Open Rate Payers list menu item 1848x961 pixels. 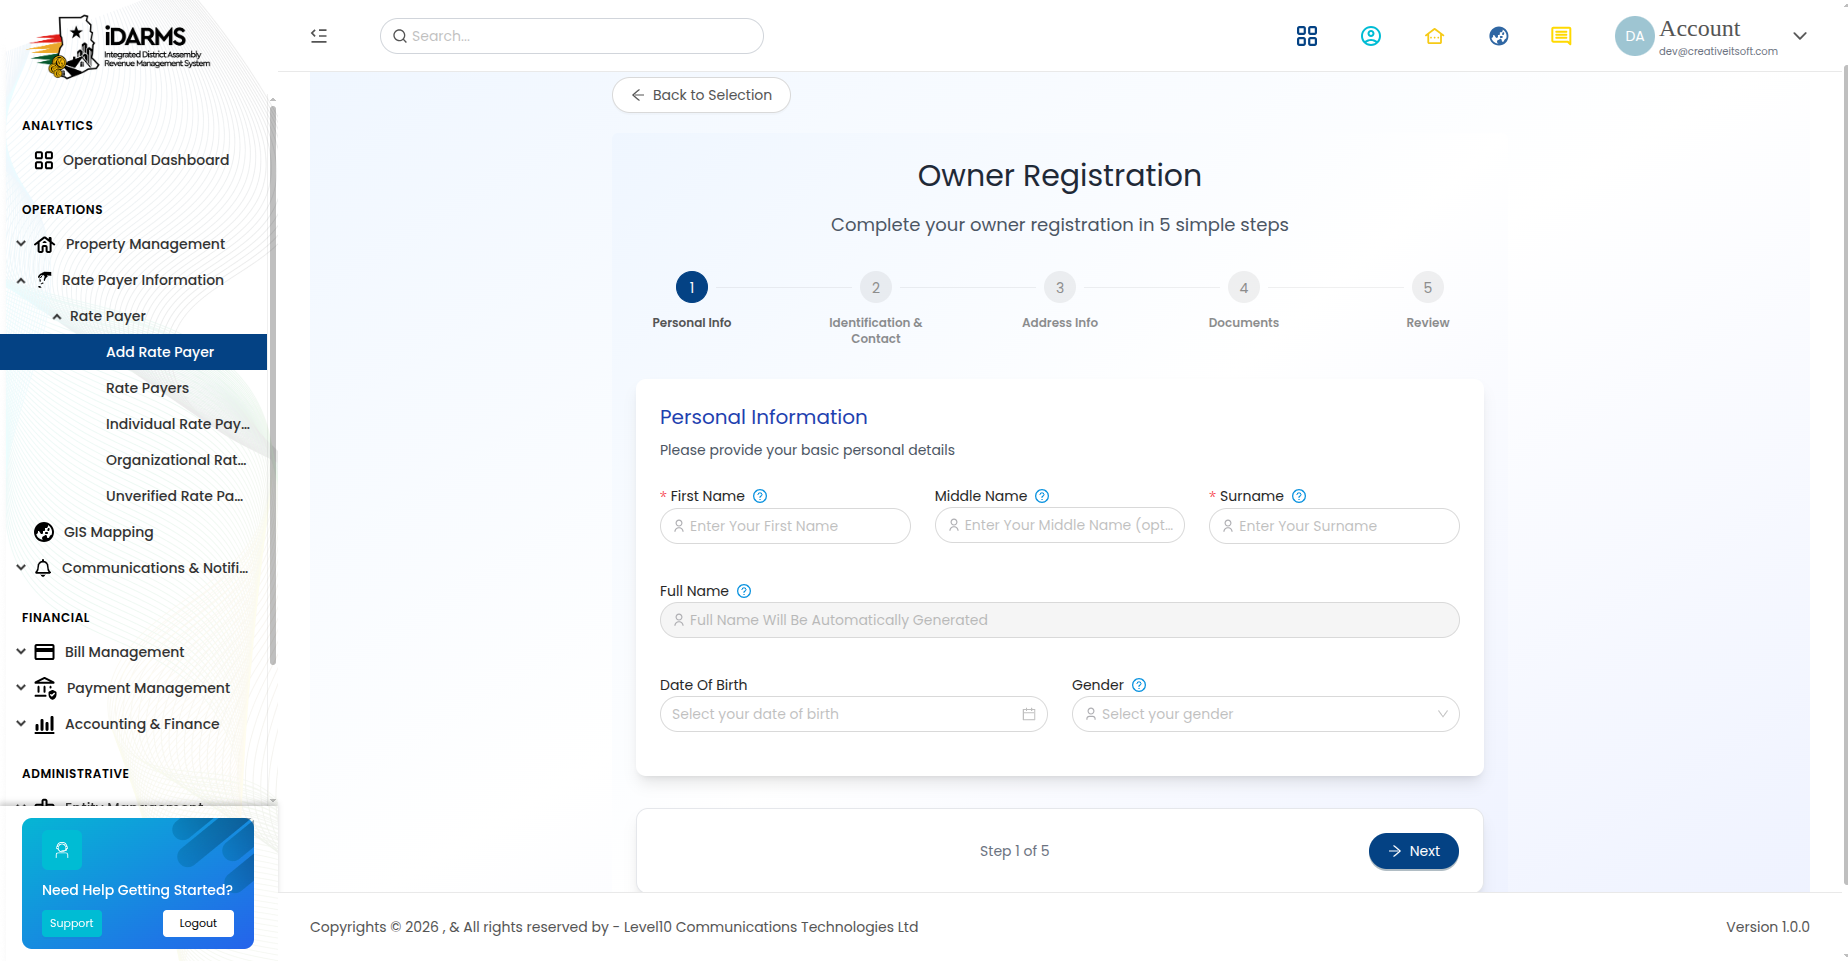[x=147, y=388]
